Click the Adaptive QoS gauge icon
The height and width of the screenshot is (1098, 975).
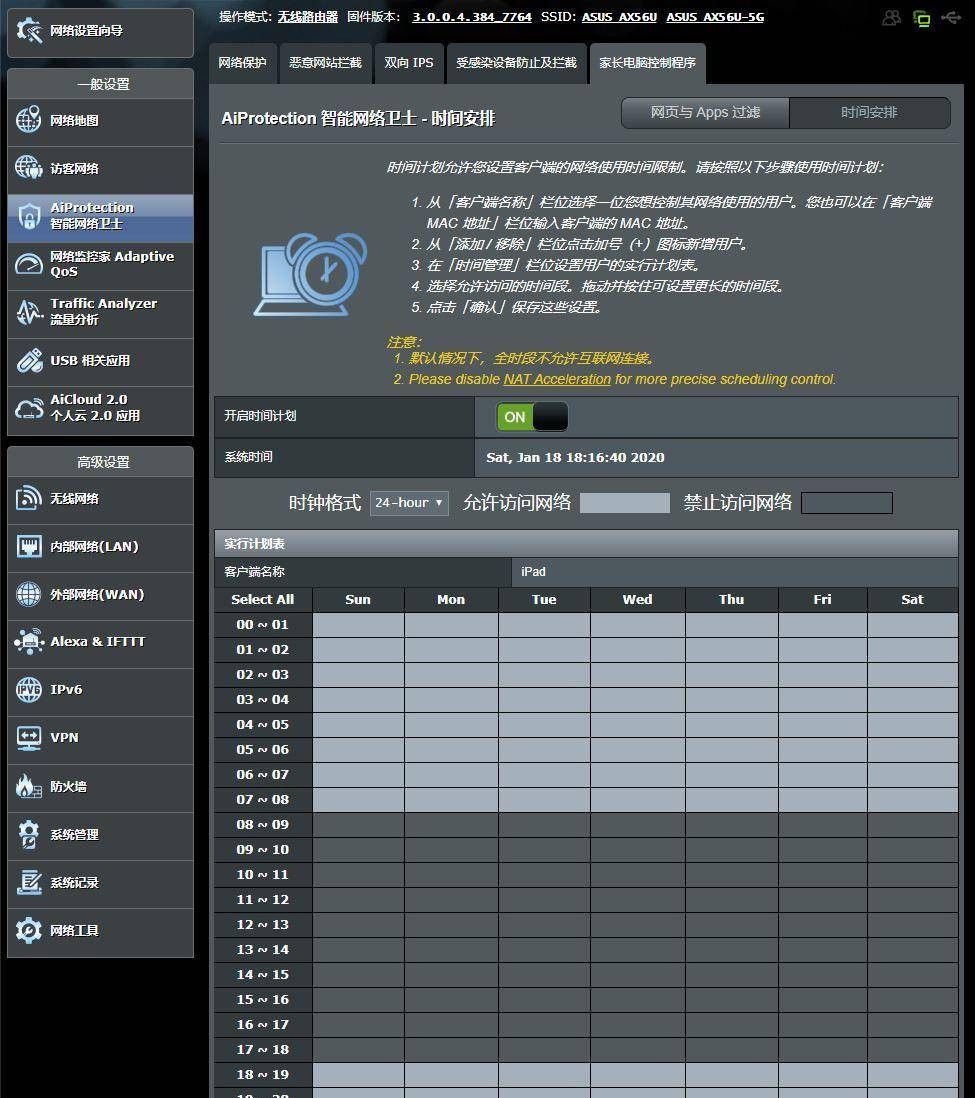click(29, 264)
